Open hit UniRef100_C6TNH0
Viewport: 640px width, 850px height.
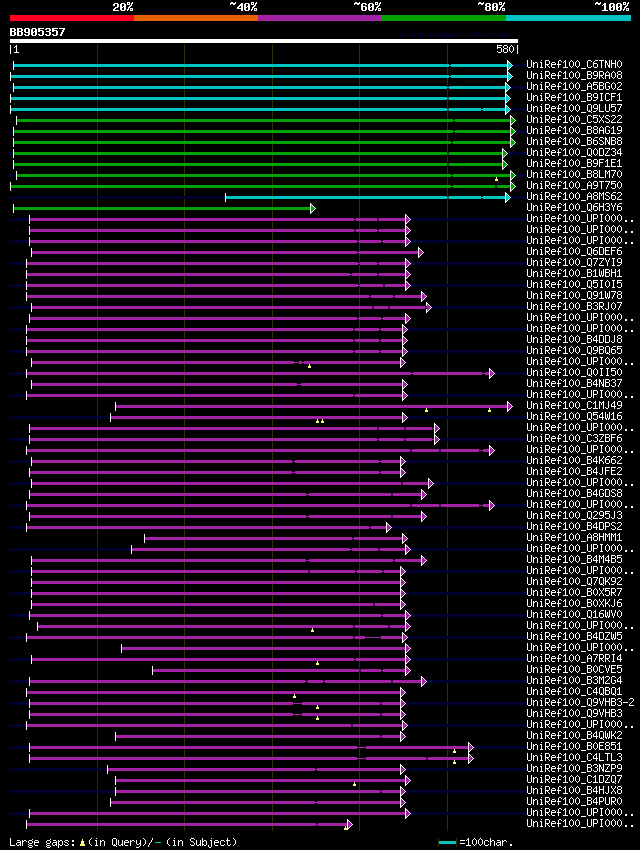[x=574, y=65]
